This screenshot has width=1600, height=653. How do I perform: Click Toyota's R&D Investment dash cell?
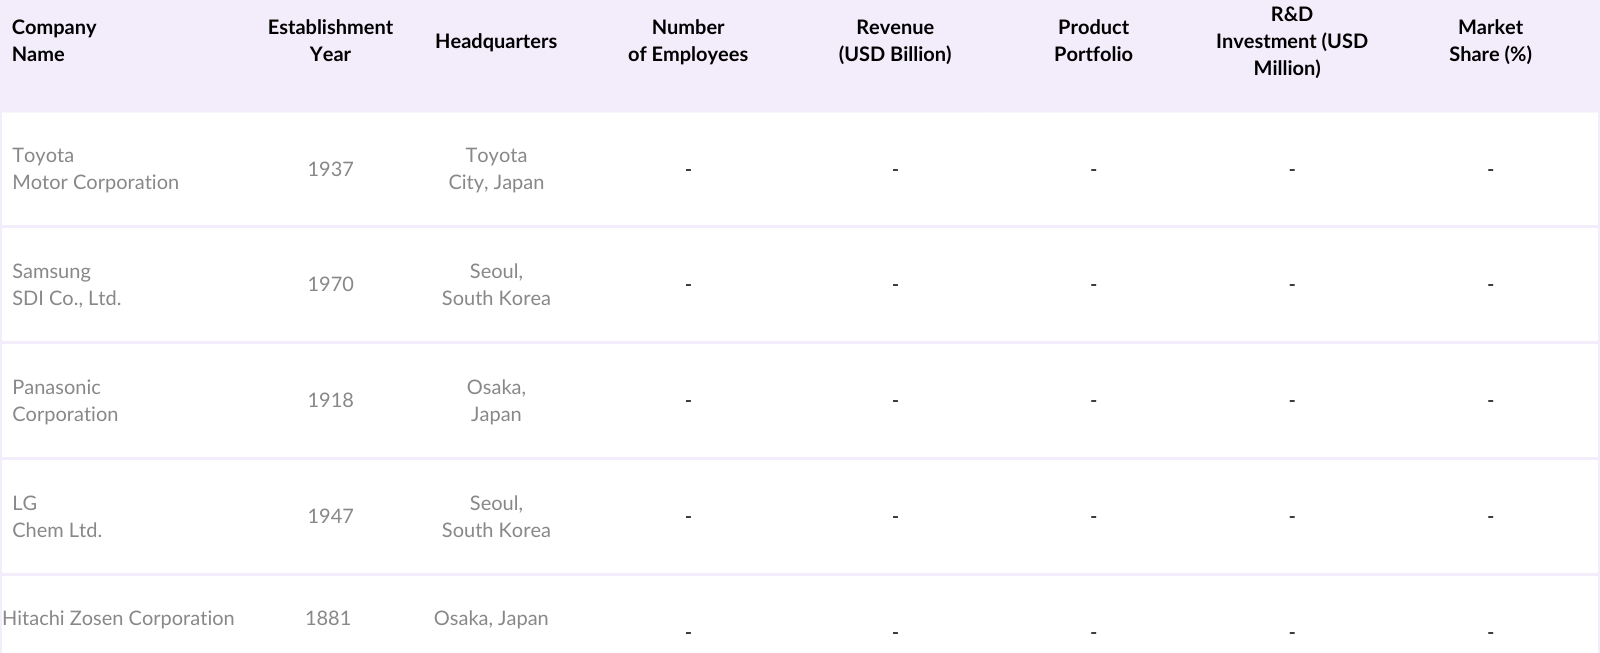coord(1292,170)
